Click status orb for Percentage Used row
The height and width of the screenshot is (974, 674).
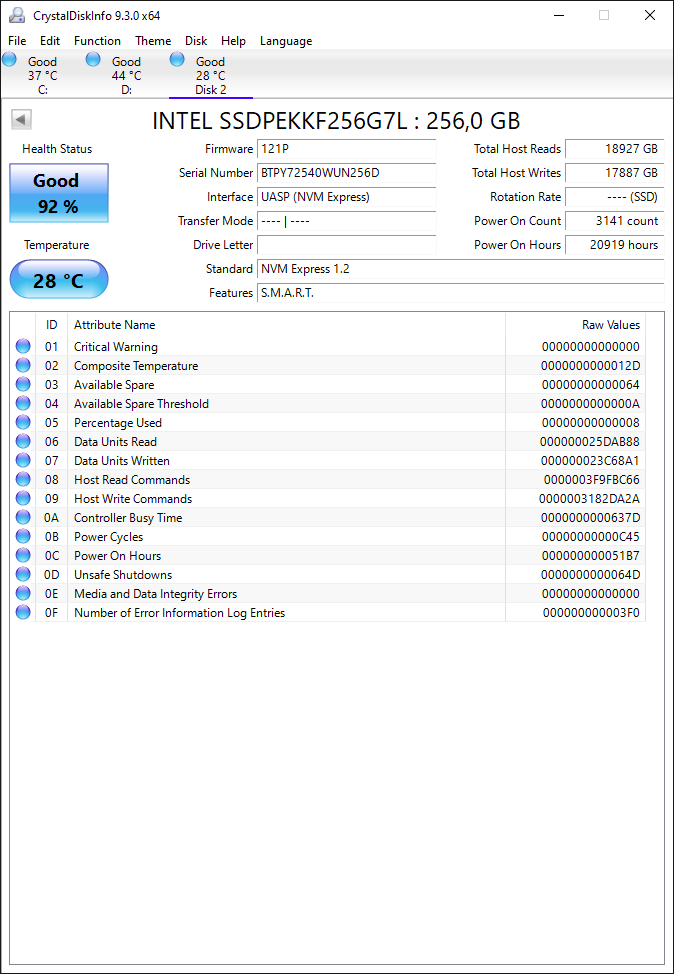(23, 422)
